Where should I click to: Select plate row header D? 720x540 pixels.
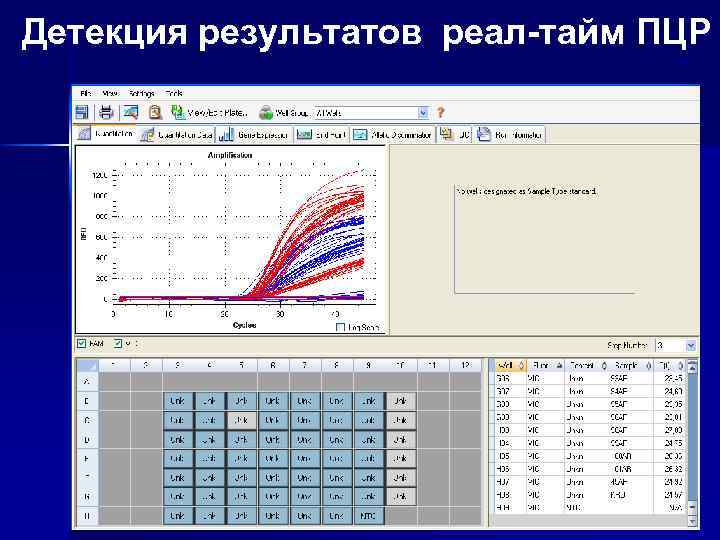point(87,439)
